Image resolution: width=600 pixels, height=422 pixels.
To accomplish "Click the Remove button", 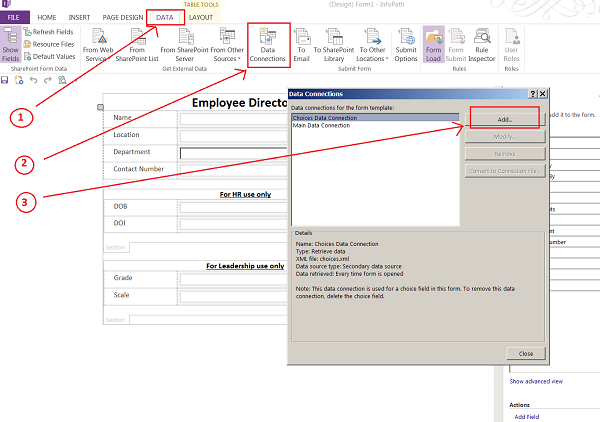I will pyautogui.click(x=505, y=154).
